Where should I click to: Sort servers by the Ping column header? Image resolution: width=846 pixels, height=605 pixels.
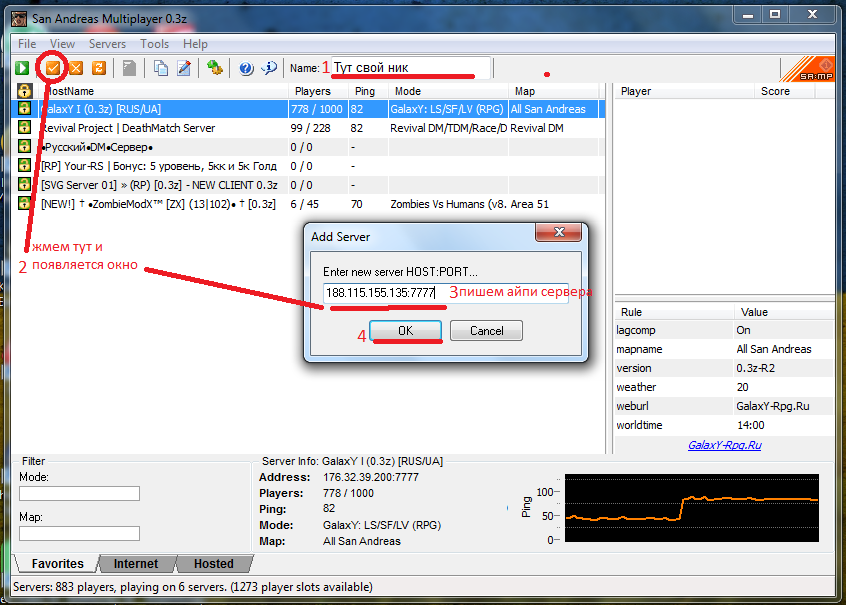(368, 91)
